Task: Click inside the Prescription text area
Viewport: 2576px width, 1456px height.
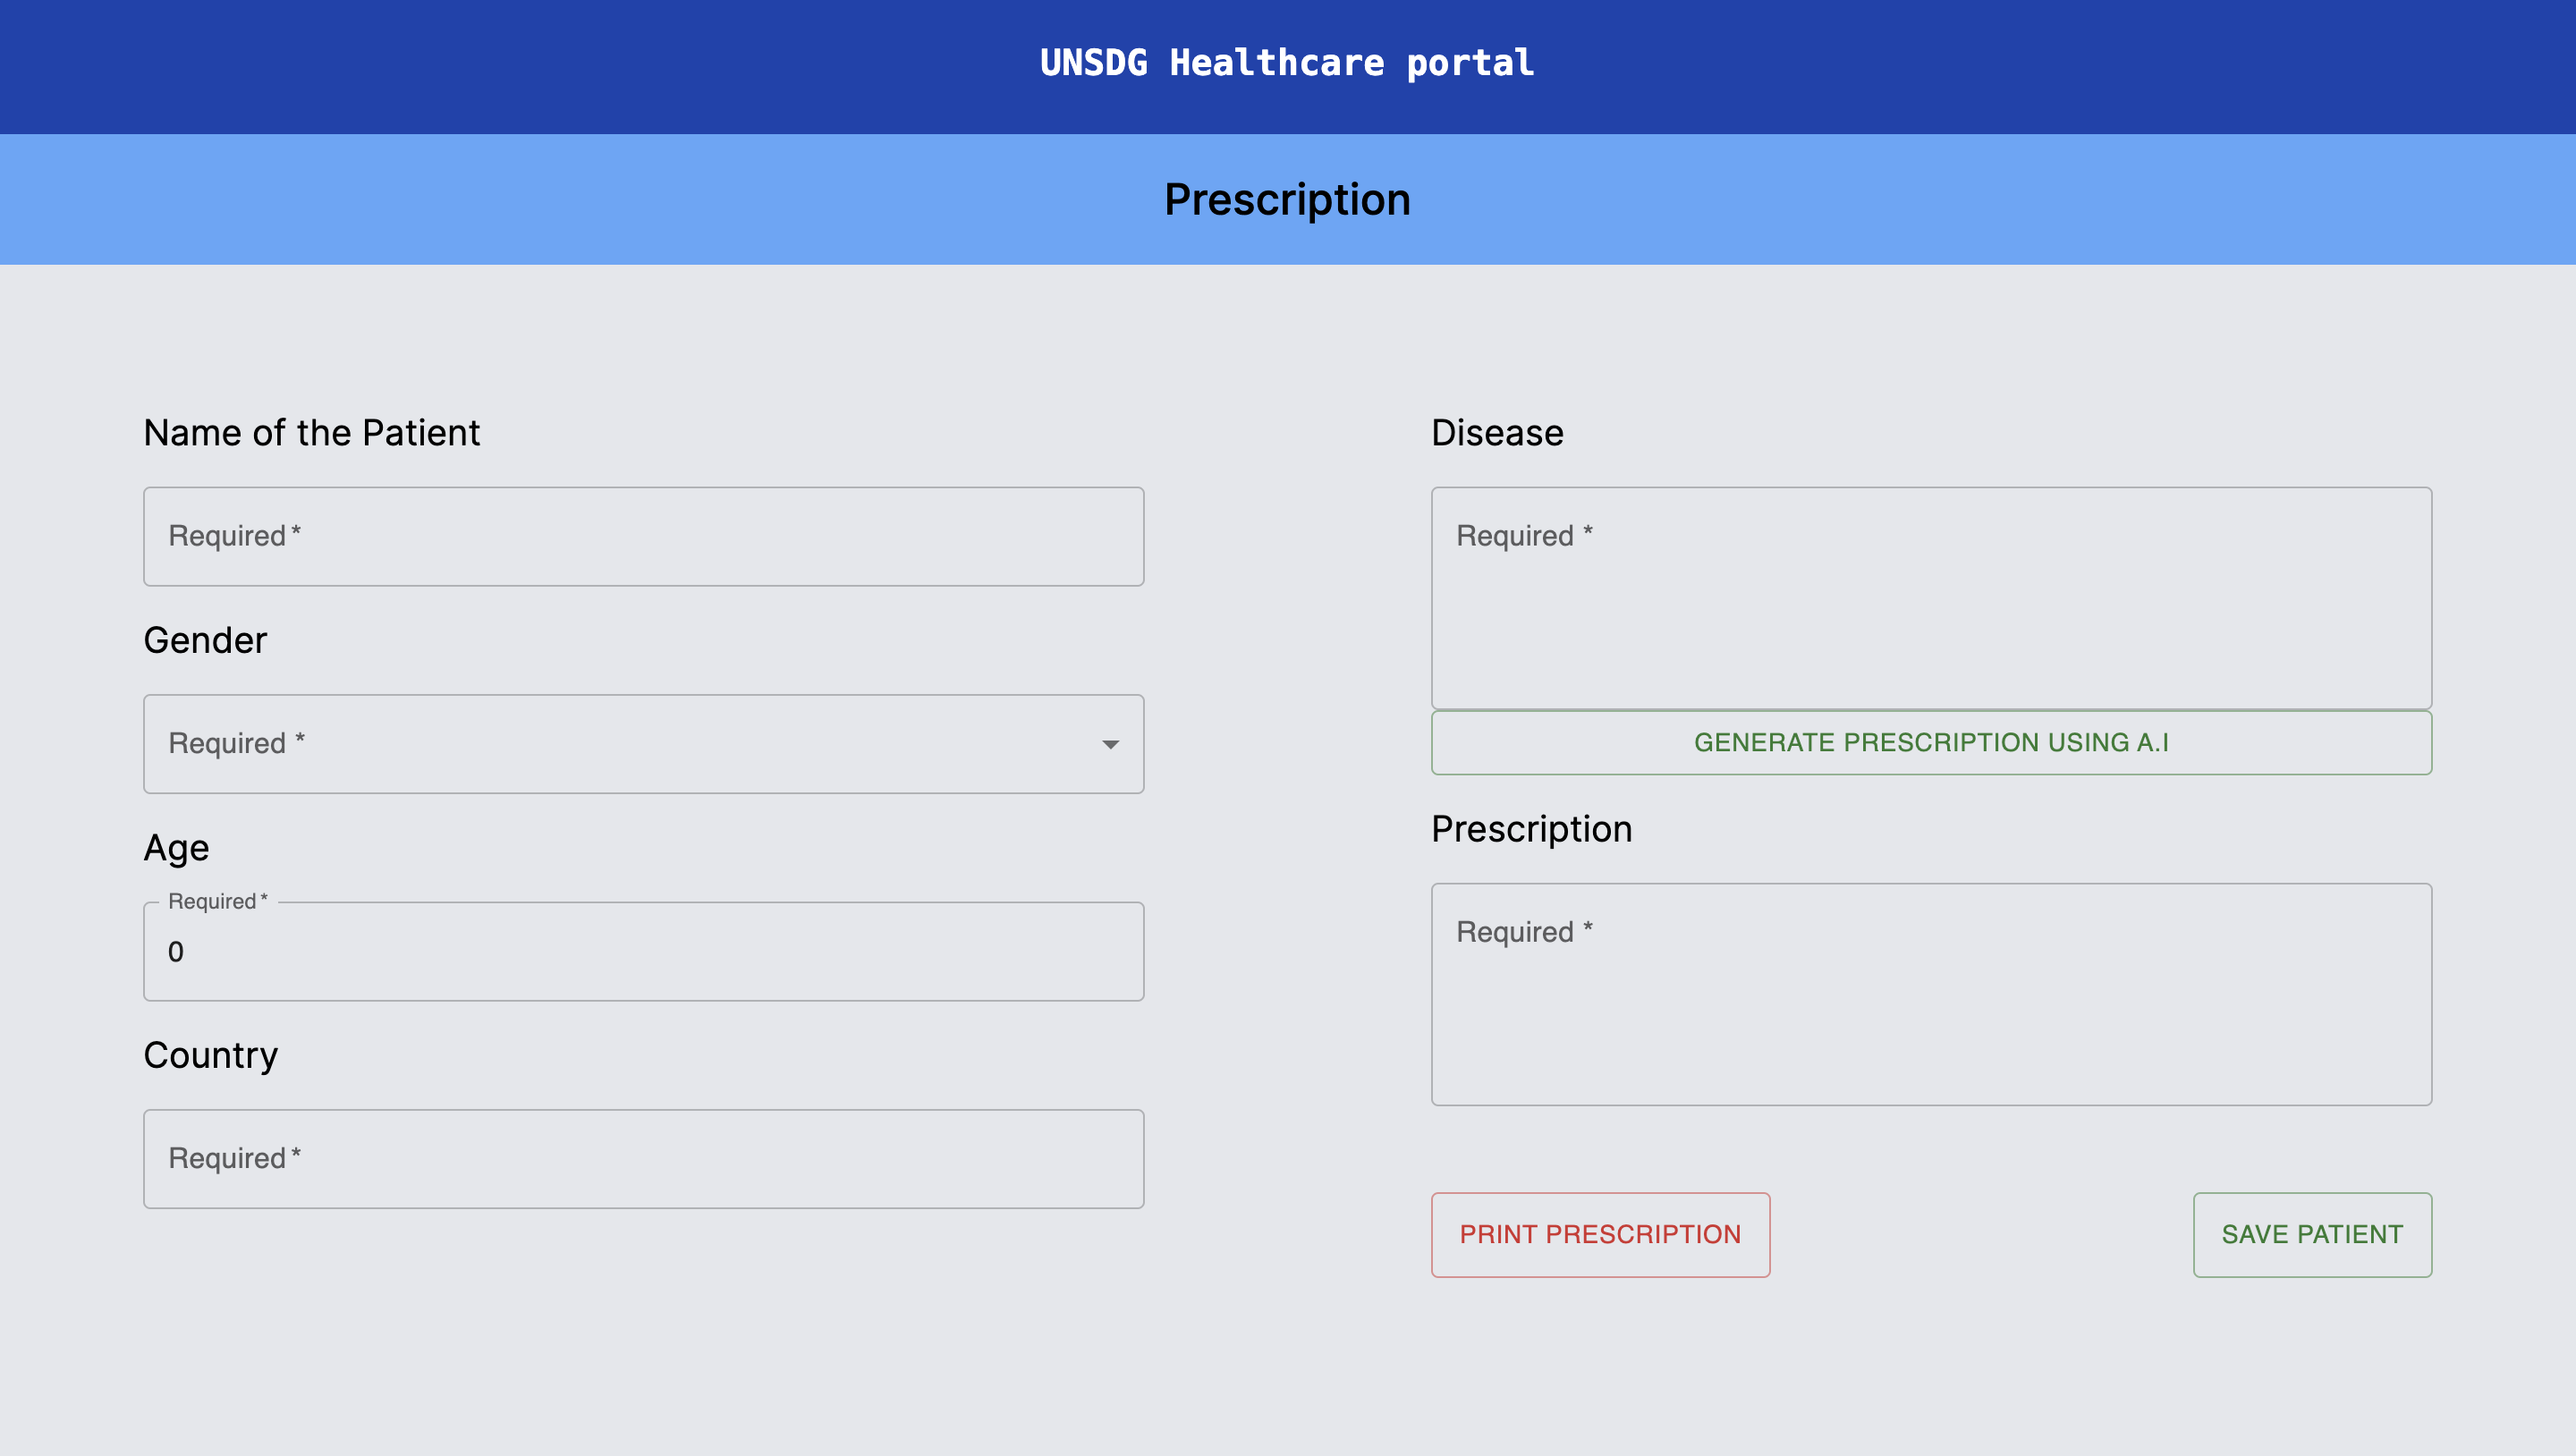Action: click(x=1931, y=995)
